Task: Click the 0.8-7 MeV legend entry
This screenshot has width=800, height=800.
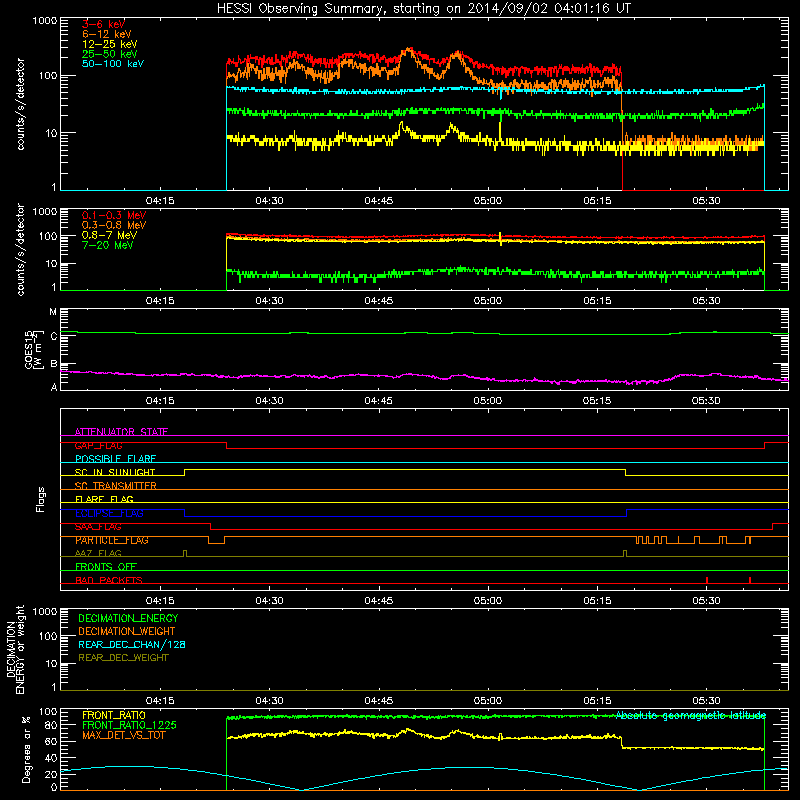Action: coord(110,235)
